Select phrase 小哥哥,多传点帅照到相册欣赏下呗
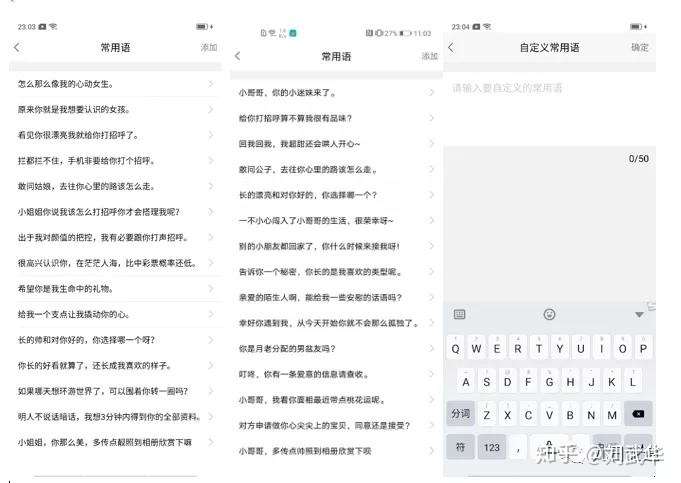Viewport: 681px width, 483px height. [305, 451]
